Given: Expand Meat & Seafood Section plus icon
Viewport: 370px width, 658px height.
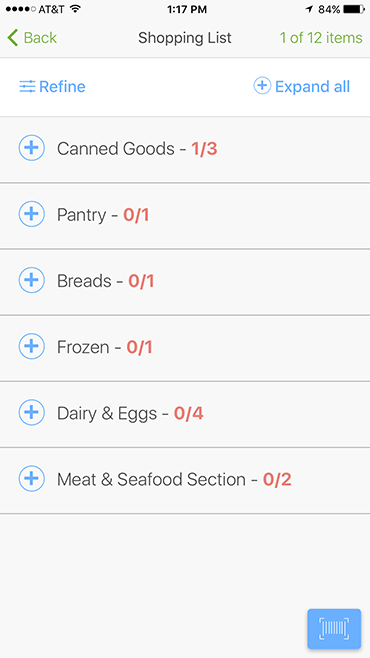Looking at the screenshot, I should point(31,478).
